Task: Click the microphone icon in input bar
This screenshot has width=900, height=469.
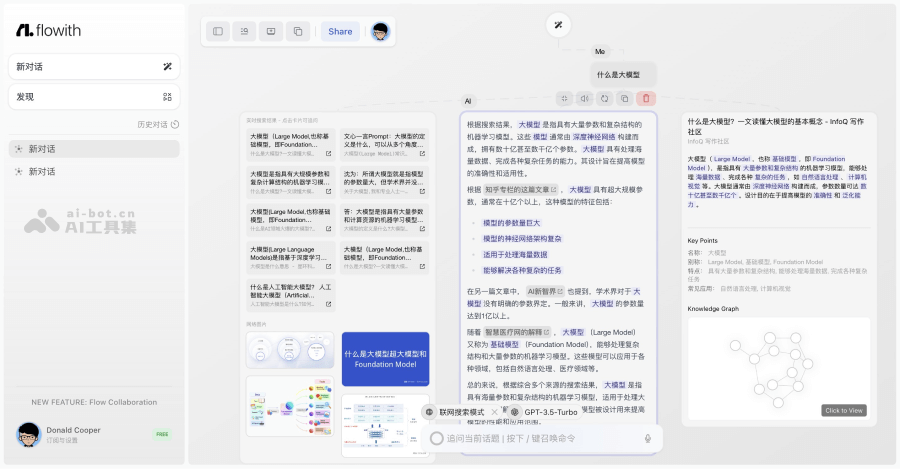Action: pos(647,438)
